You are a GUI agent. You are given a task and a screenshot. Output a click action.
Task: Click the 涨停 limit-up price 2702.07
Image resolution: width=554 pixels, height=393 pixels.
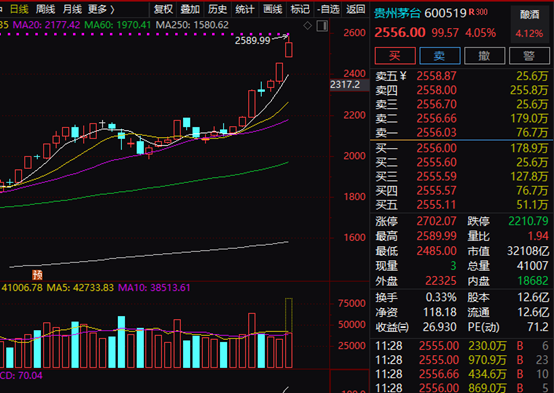436,221
